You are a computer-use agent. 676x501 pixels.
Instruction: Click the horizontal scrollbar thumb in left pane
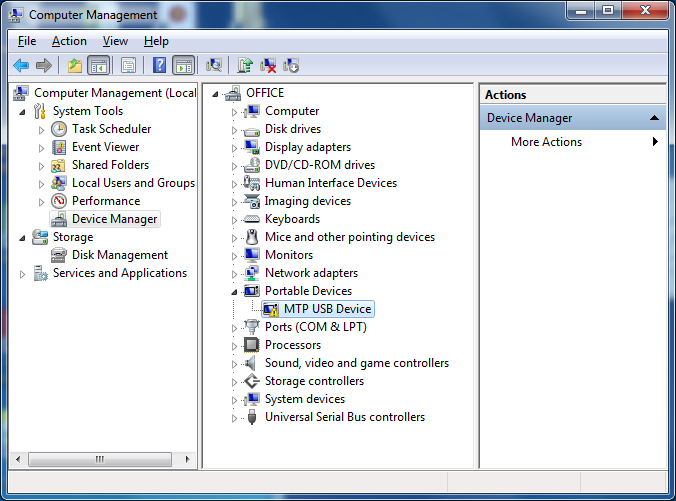coord(100,459)
